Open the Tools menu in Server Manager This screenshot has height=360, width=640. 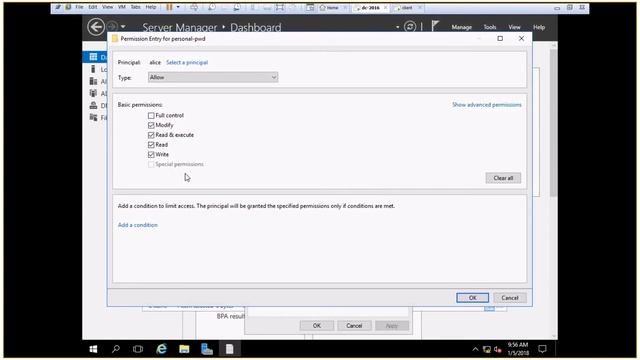(490, 27)
